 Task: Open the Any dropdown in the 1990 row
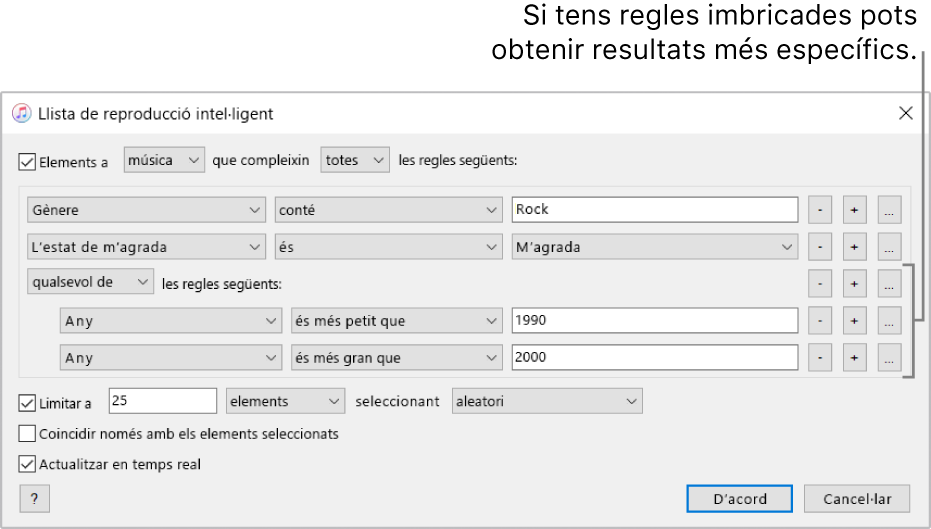171,321
